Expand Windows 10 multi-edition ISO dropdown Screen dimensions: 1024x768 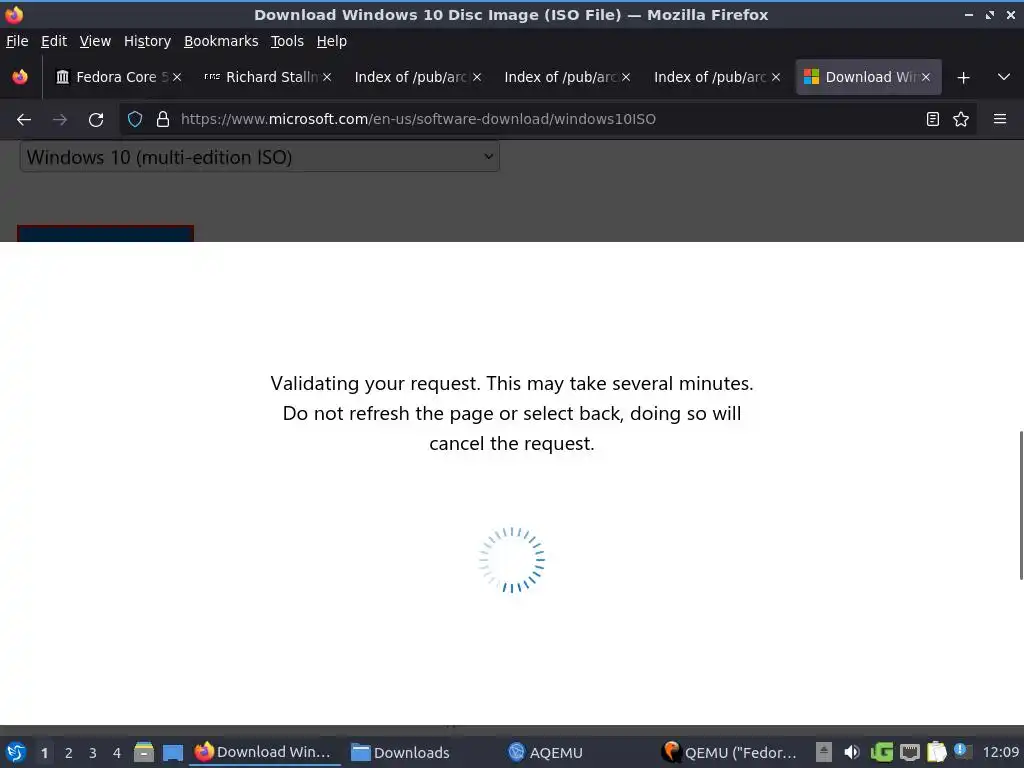pyautogui.click(x=260, y=157)
